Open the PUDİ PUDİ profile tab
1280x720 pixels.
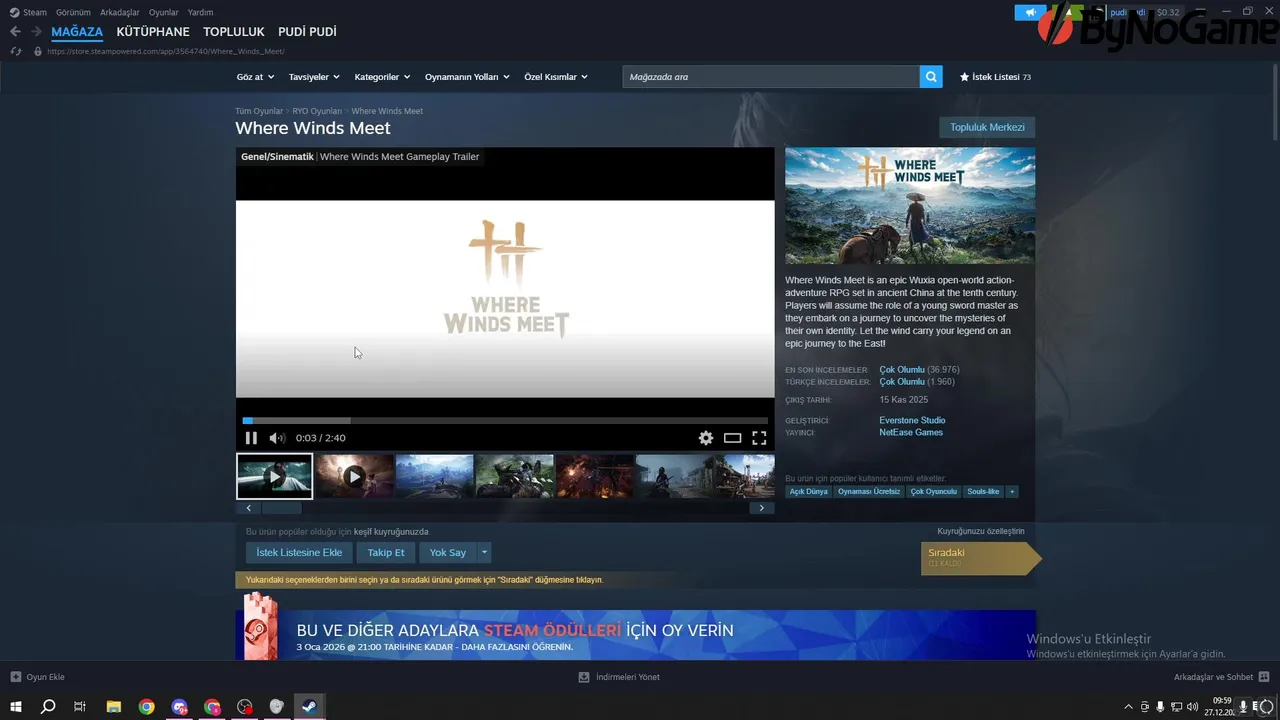307,32
